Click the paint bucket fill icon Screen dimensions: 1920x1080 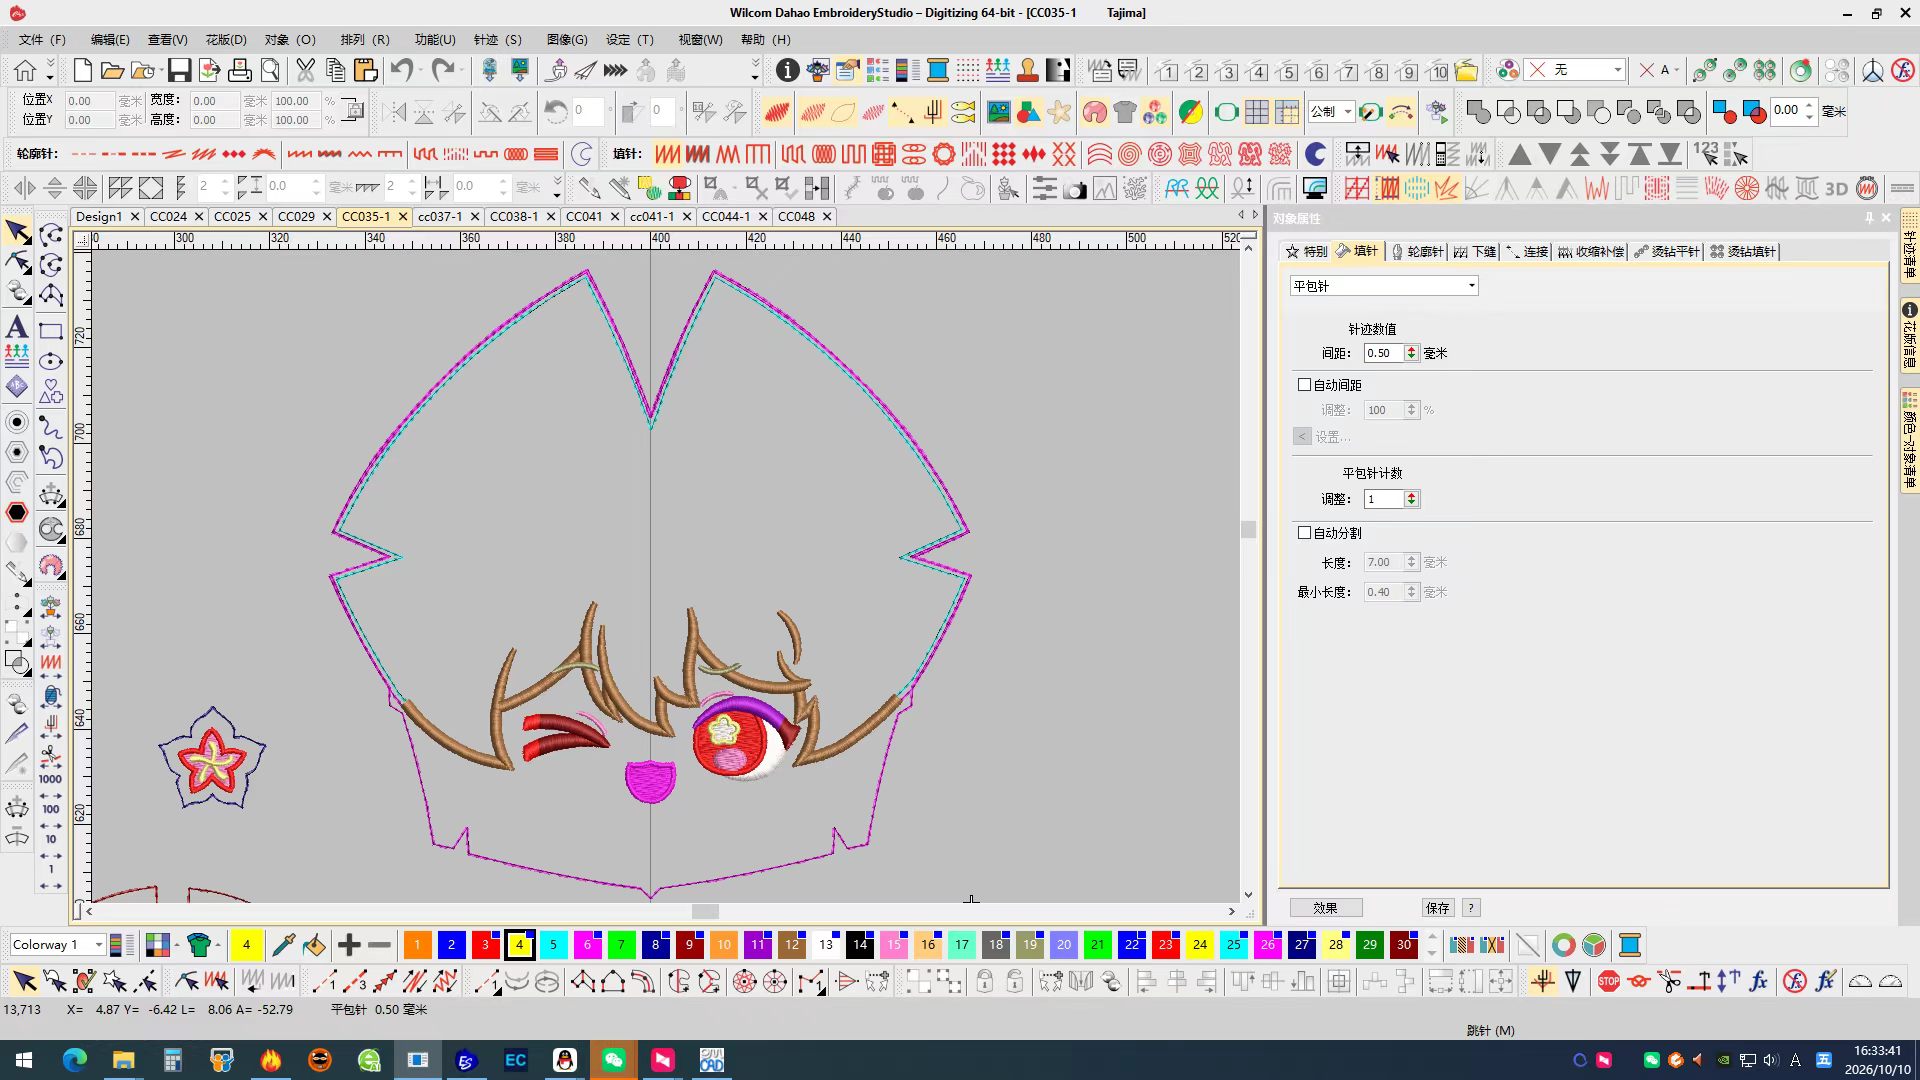[x=314, y=945]
